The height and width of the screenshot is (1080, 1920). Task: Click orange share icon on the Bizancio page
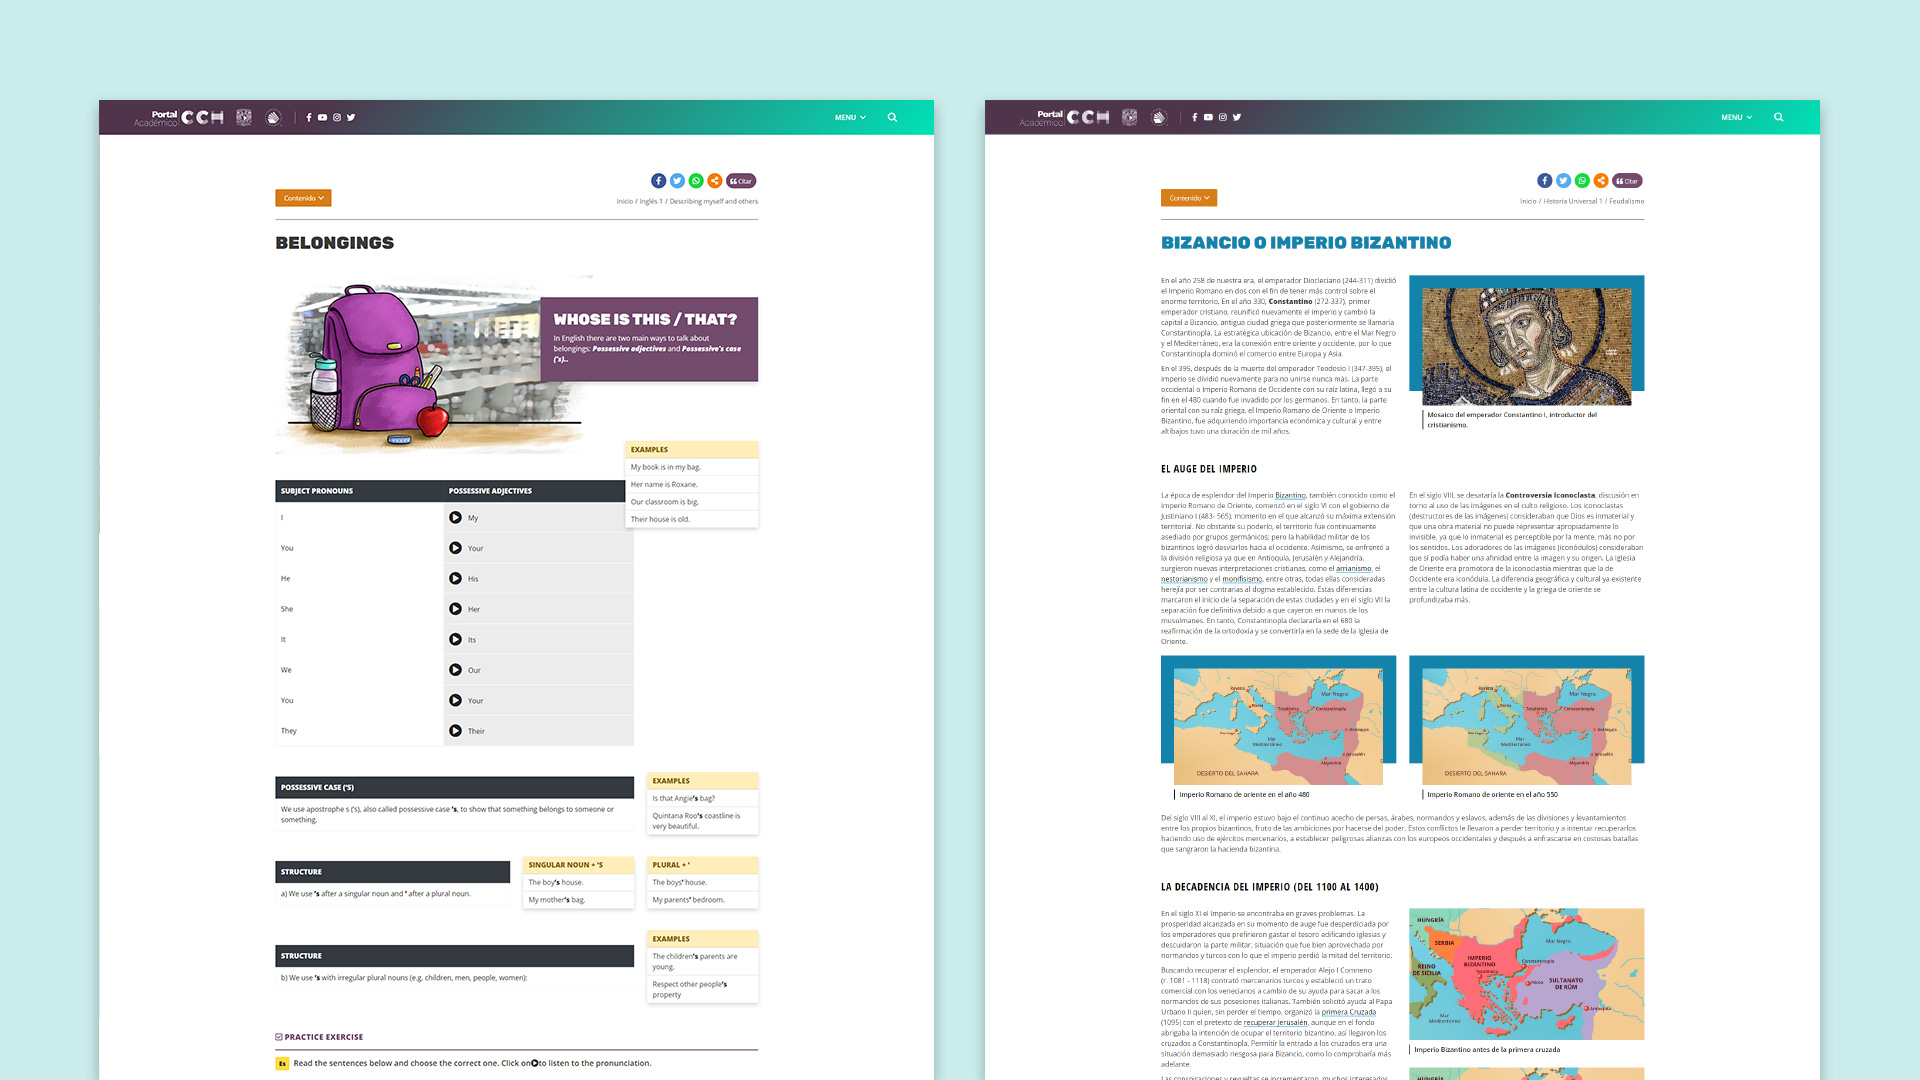click(x=1601, y=181)
